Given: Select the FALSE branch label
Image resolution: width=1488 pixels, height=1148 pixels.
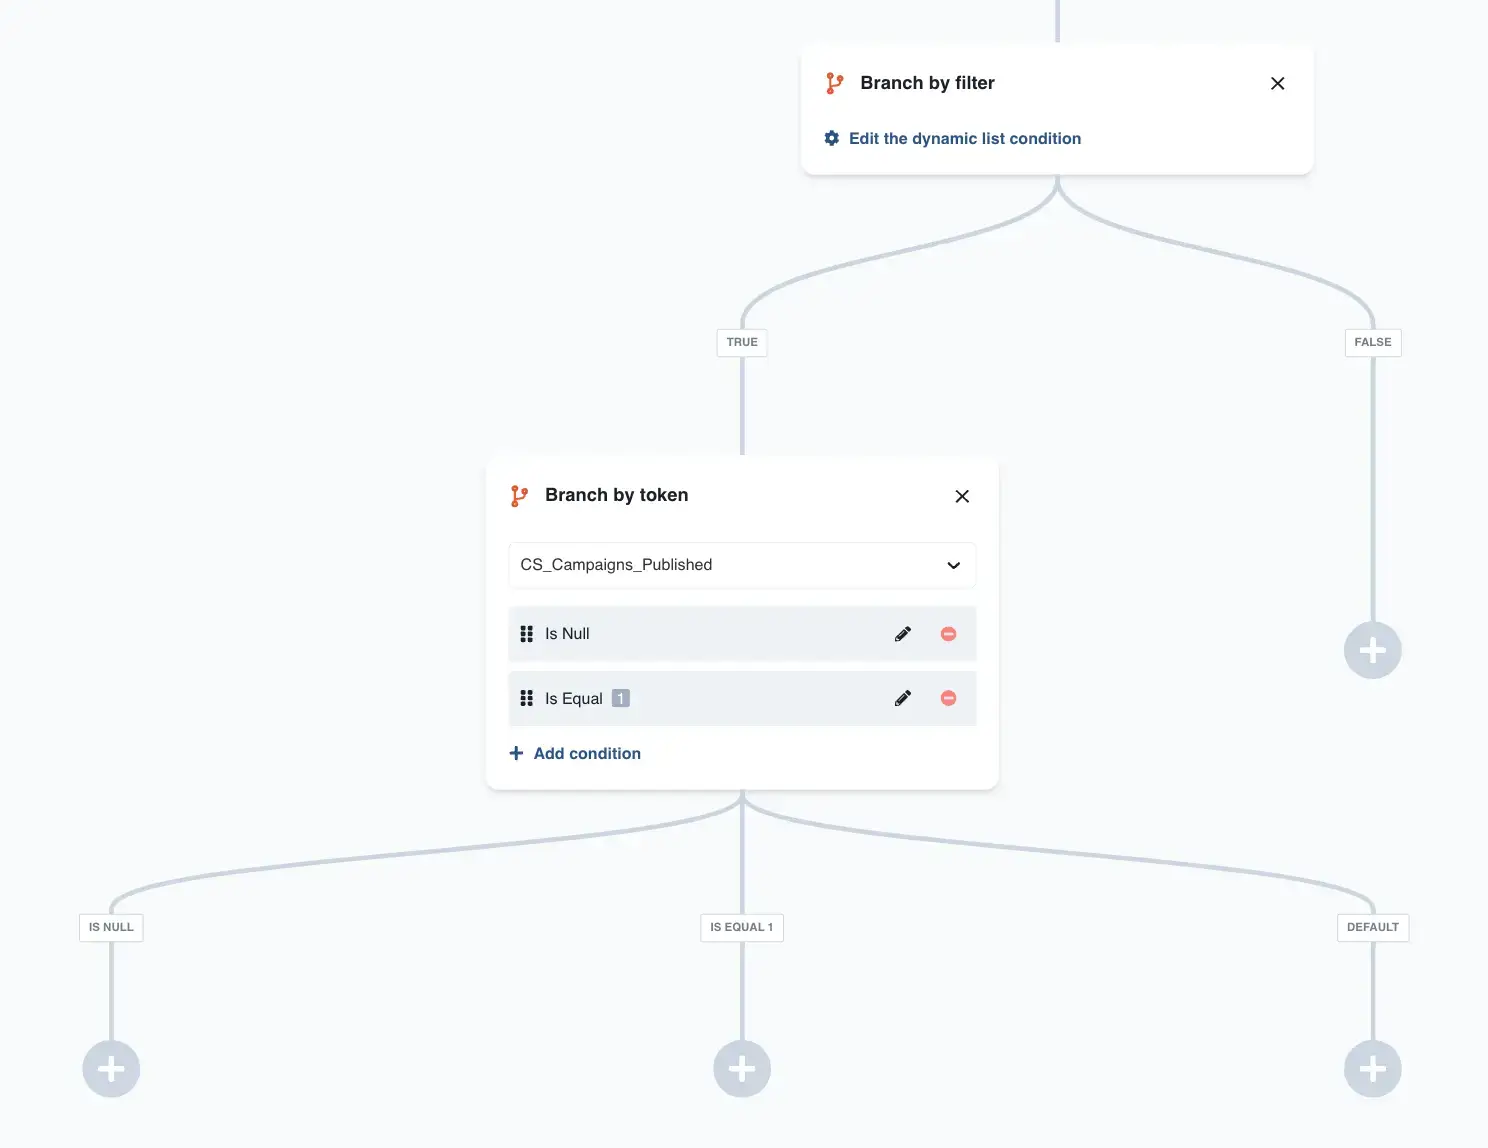Looking at the screenshot, I should (x=1373, y=342).
